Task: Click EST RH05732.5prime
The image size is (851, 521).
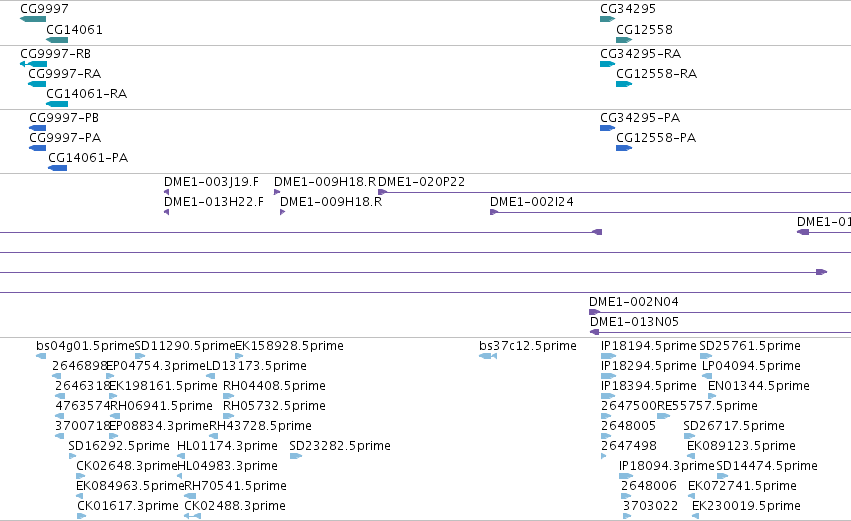Action: 274,406
